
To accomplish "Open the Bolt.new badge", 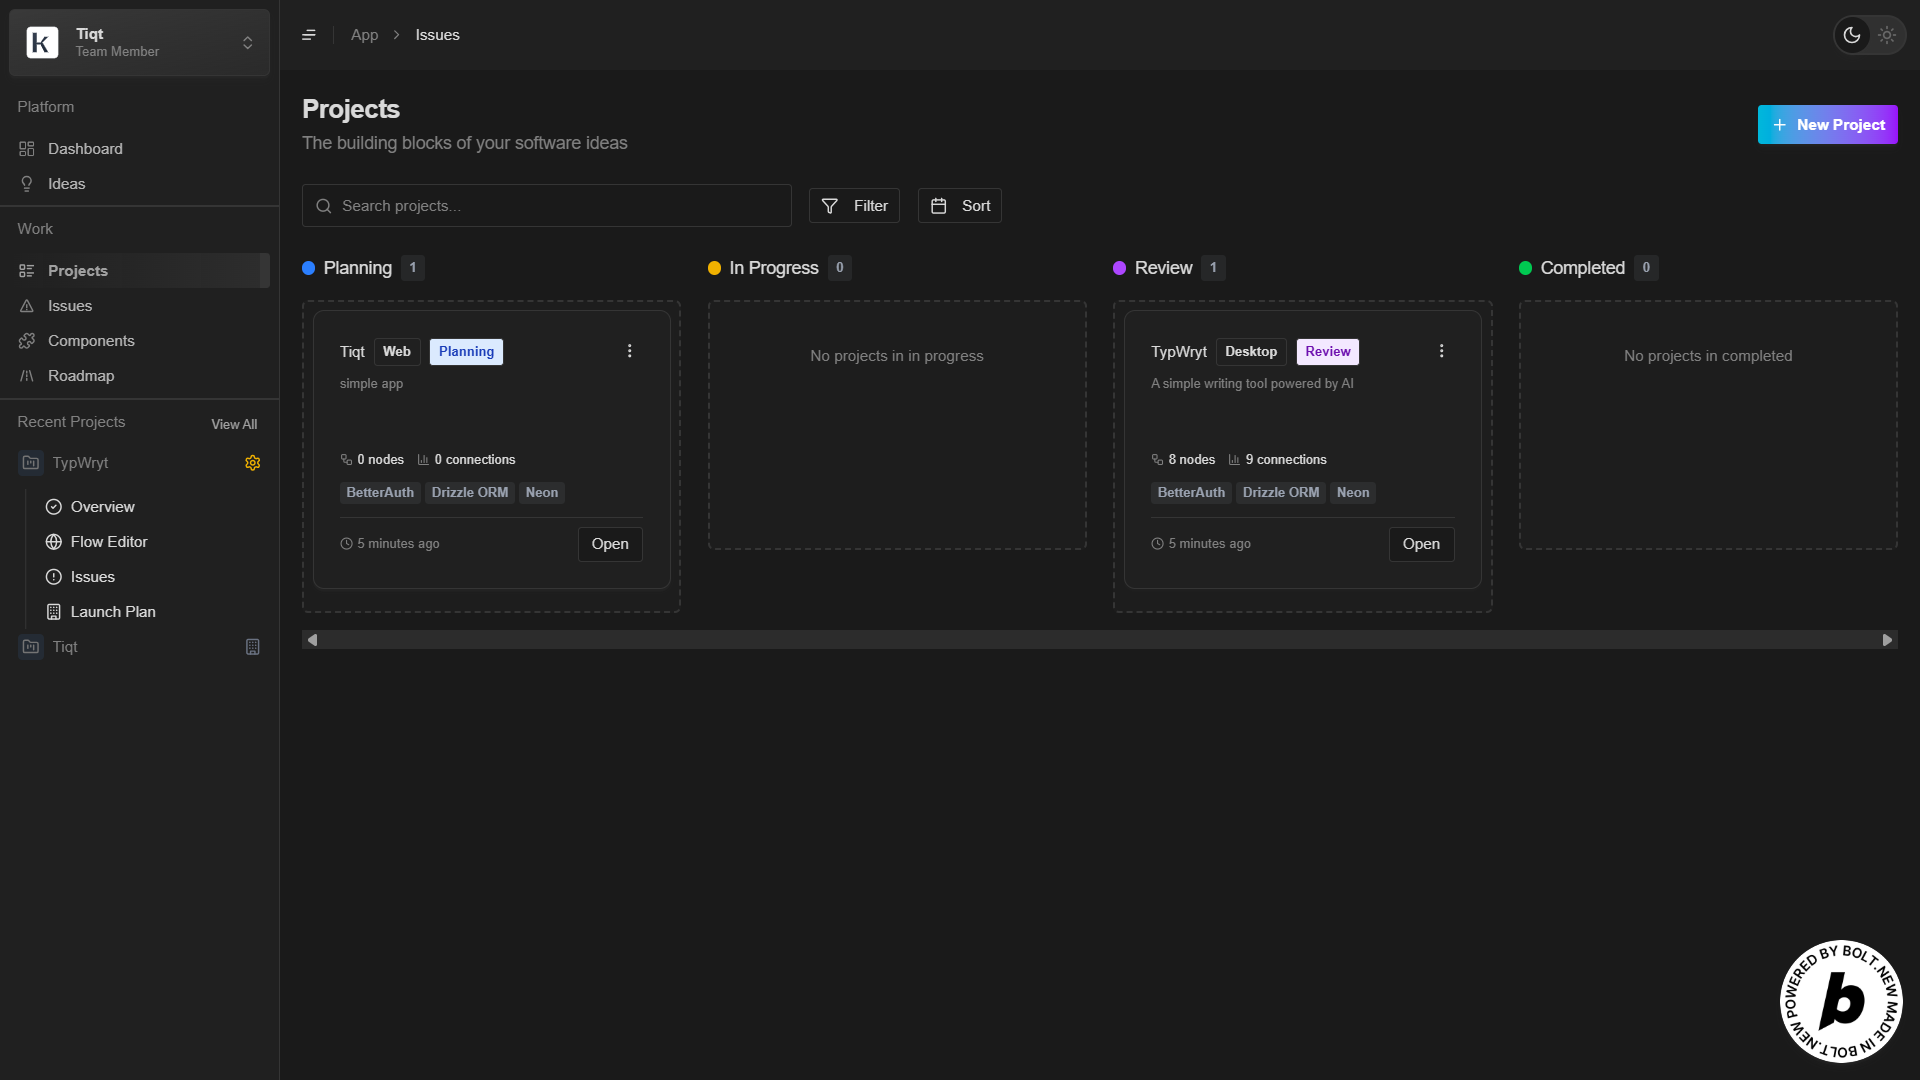I will [x=1841, y=1001].
